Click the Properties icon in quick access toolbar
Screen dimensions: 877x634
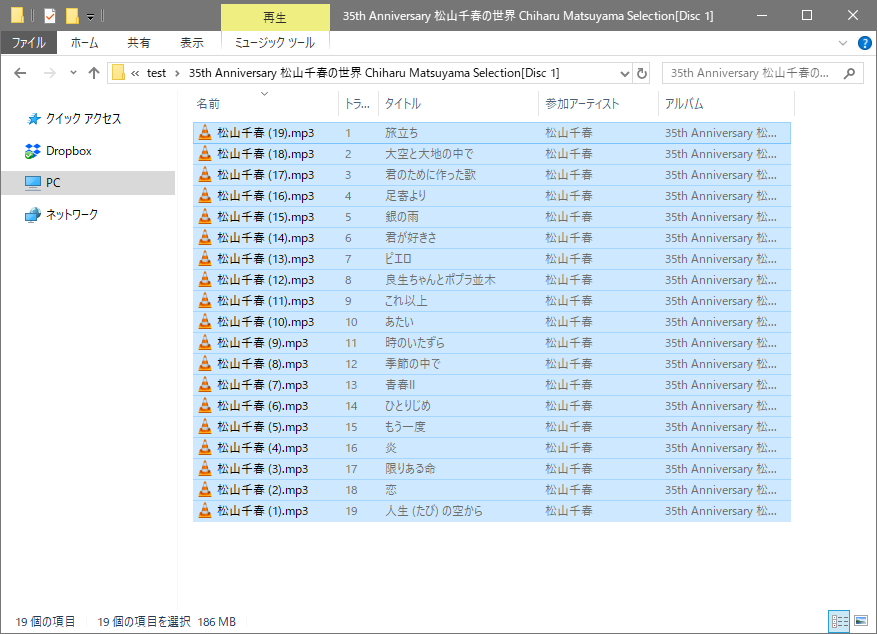pyautogui.click(x=49, y=16)
